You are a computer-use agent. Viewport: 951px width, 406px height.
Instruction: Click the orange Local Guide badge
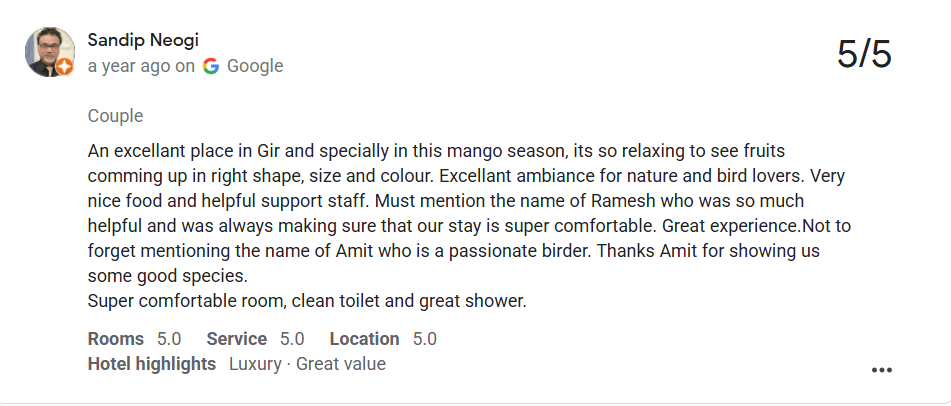[65, 67]
